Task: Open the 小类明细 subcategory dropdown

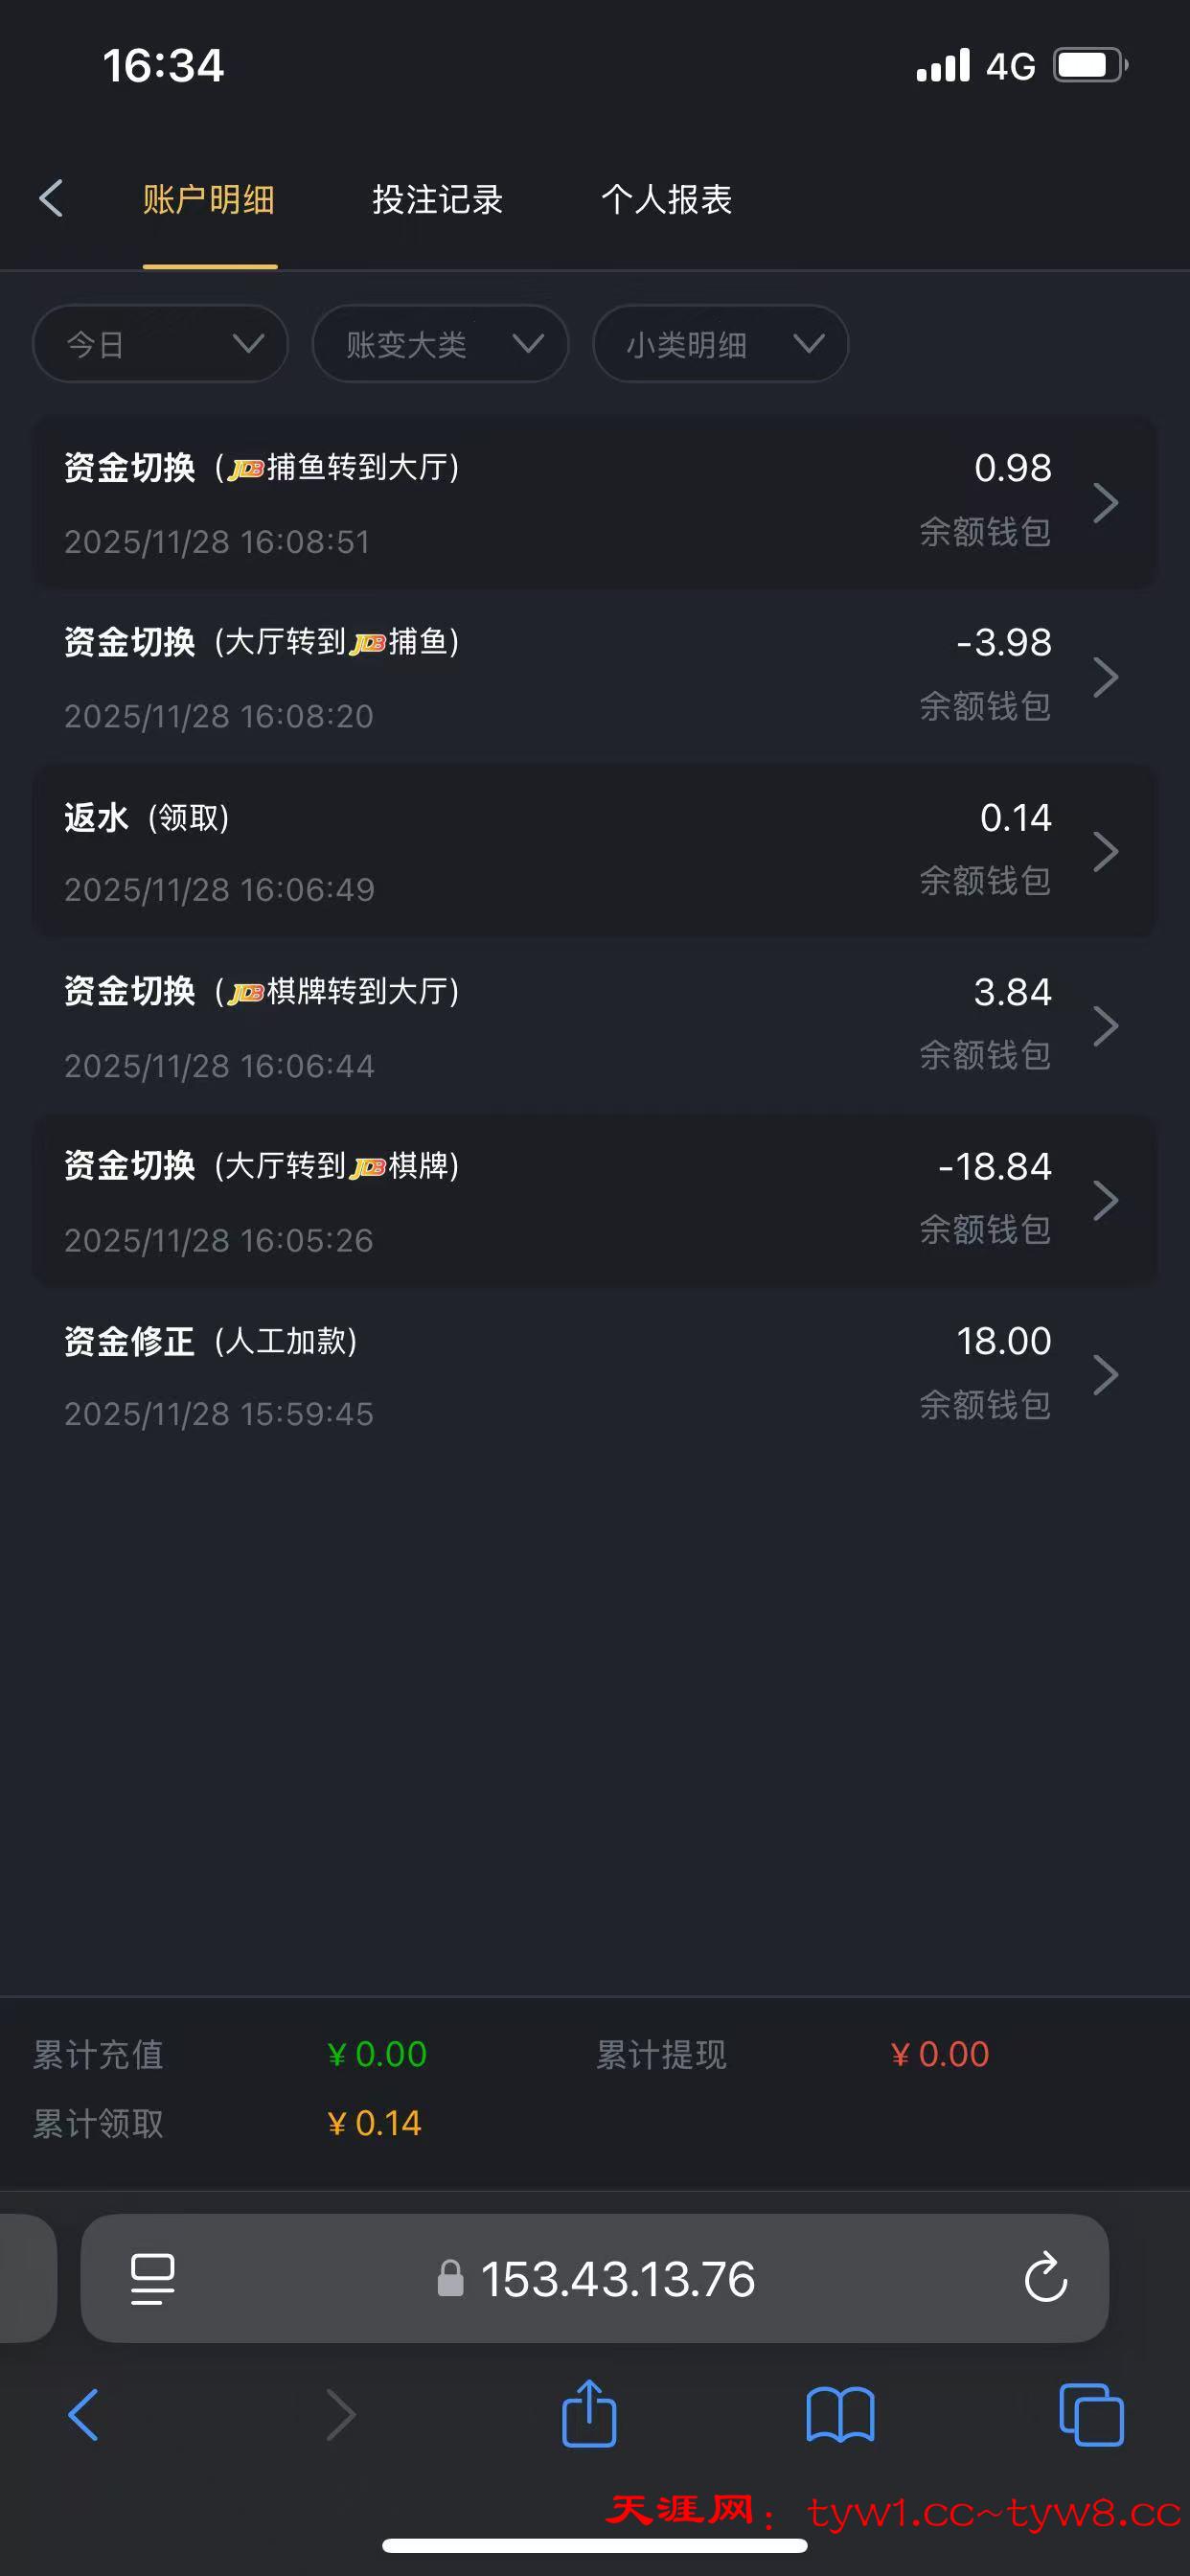Action: [x=720, y=344]
